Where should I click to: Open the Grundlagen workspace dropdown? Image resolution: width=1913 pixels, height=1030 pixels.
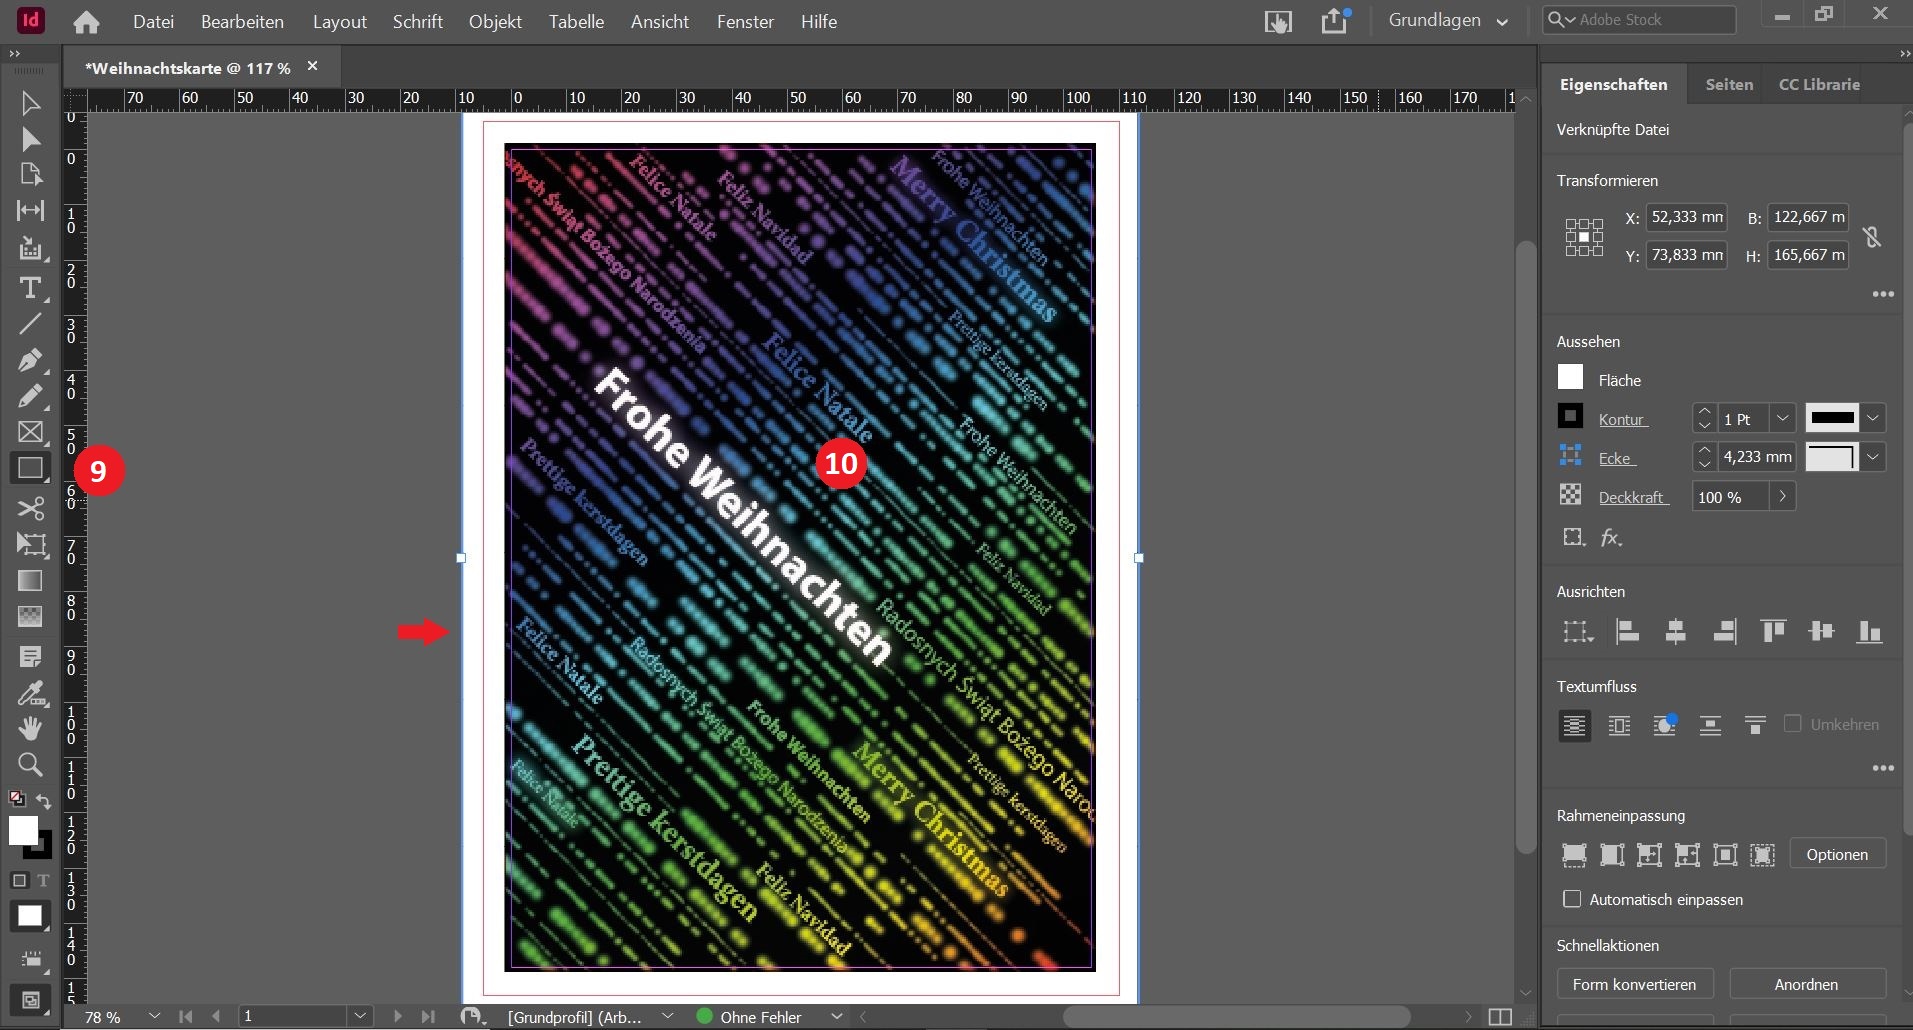[x=1448, y=21]
